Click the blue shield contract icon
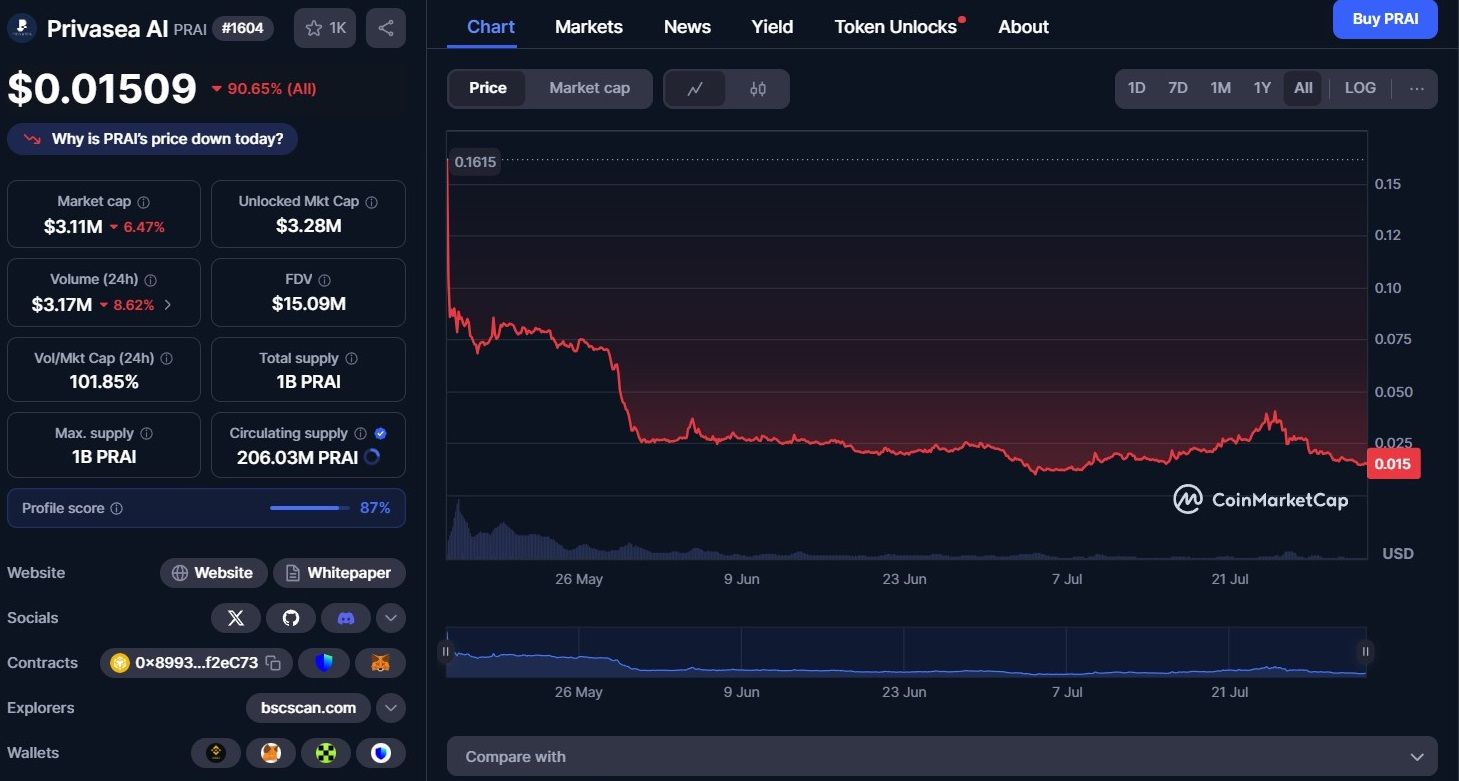 click(324, 663)
